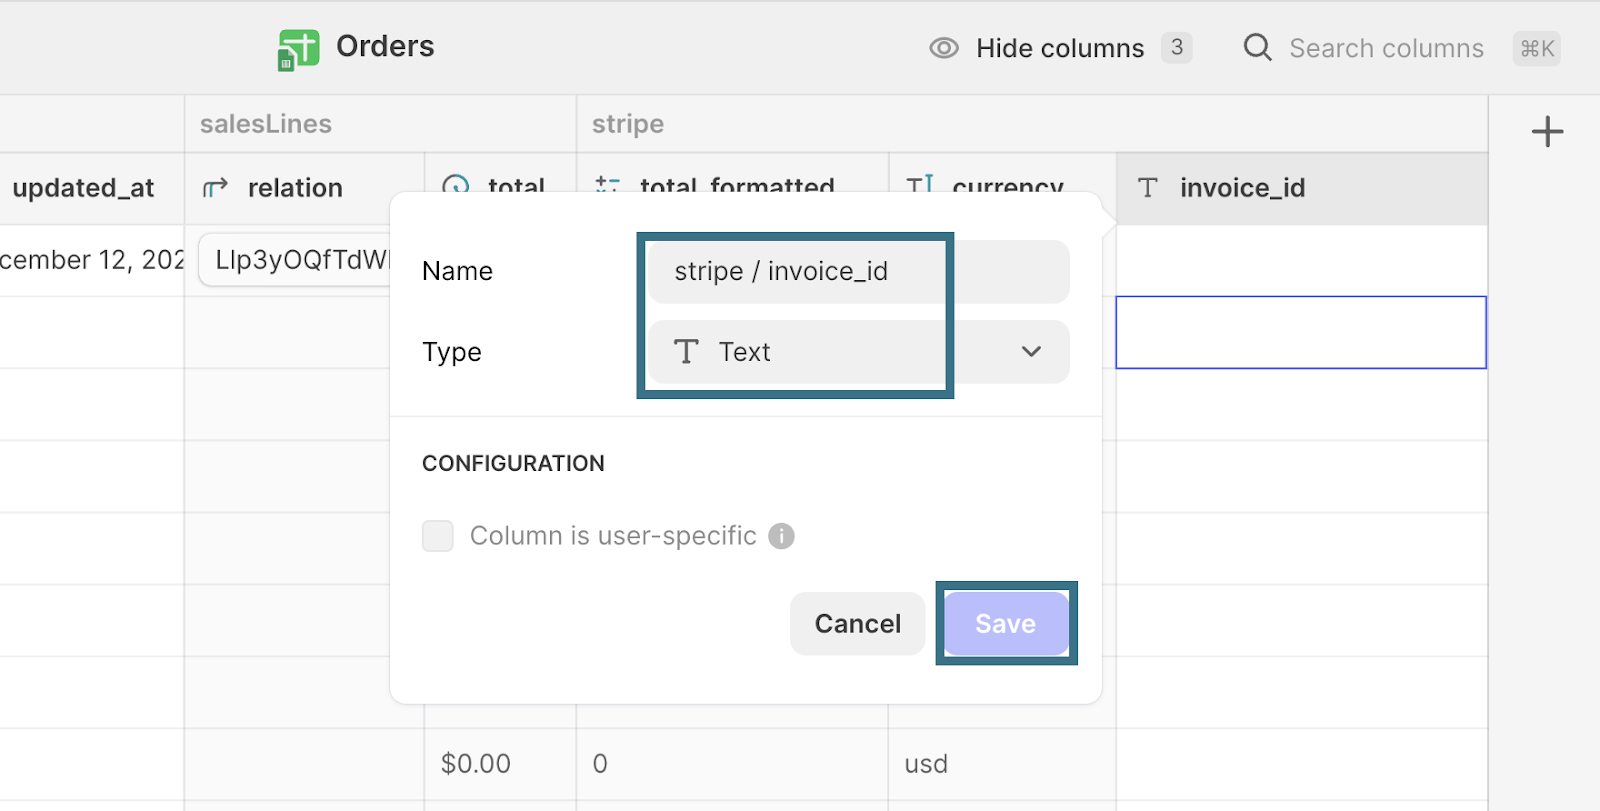1600x811 pixels.
Task: Click the invoice_id column header
Action: (1302, 188)
